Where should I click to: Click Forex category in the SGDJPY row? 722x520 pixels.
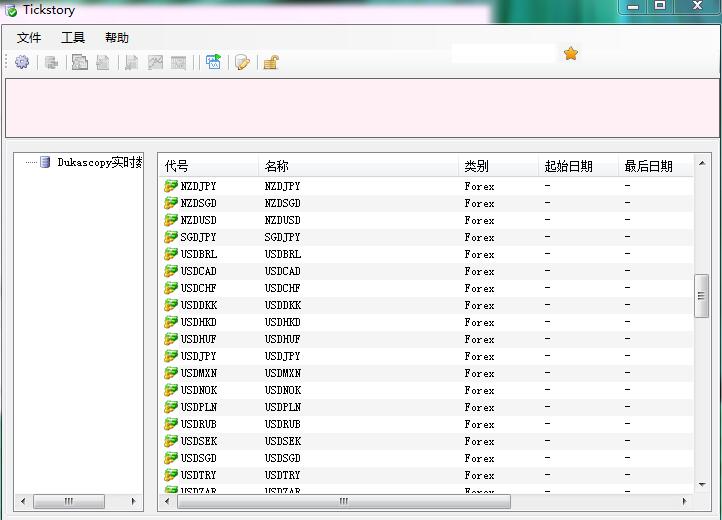[x=479, y=237]
